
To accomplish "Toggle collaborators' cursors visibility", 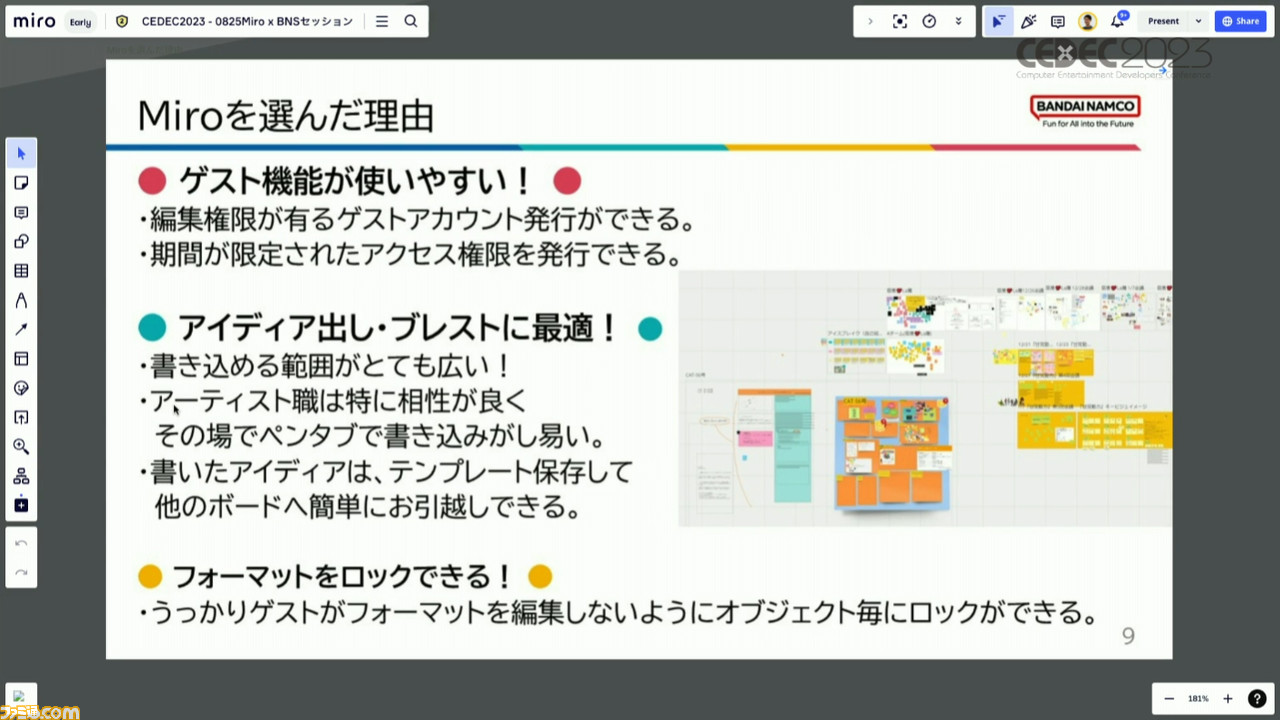I will tap(998, 21).
